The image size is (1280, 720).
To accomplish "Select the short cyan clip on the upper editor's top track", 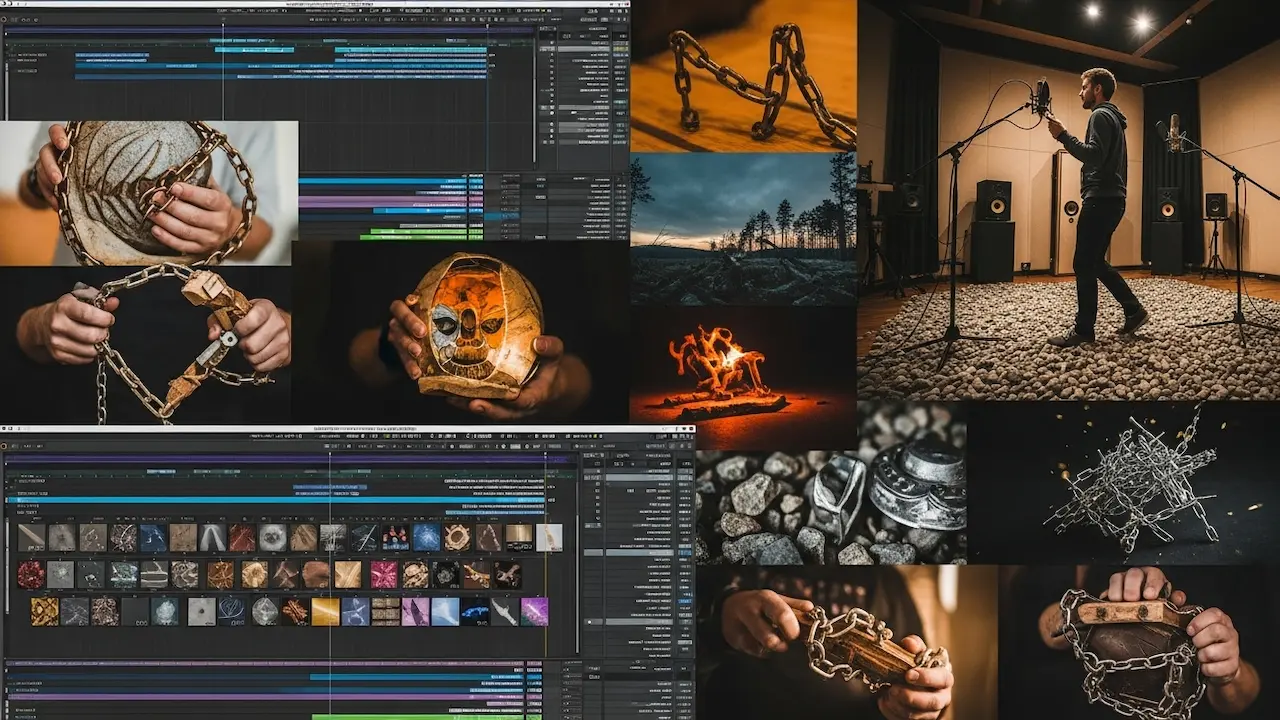I will click(x=253, y=49).
